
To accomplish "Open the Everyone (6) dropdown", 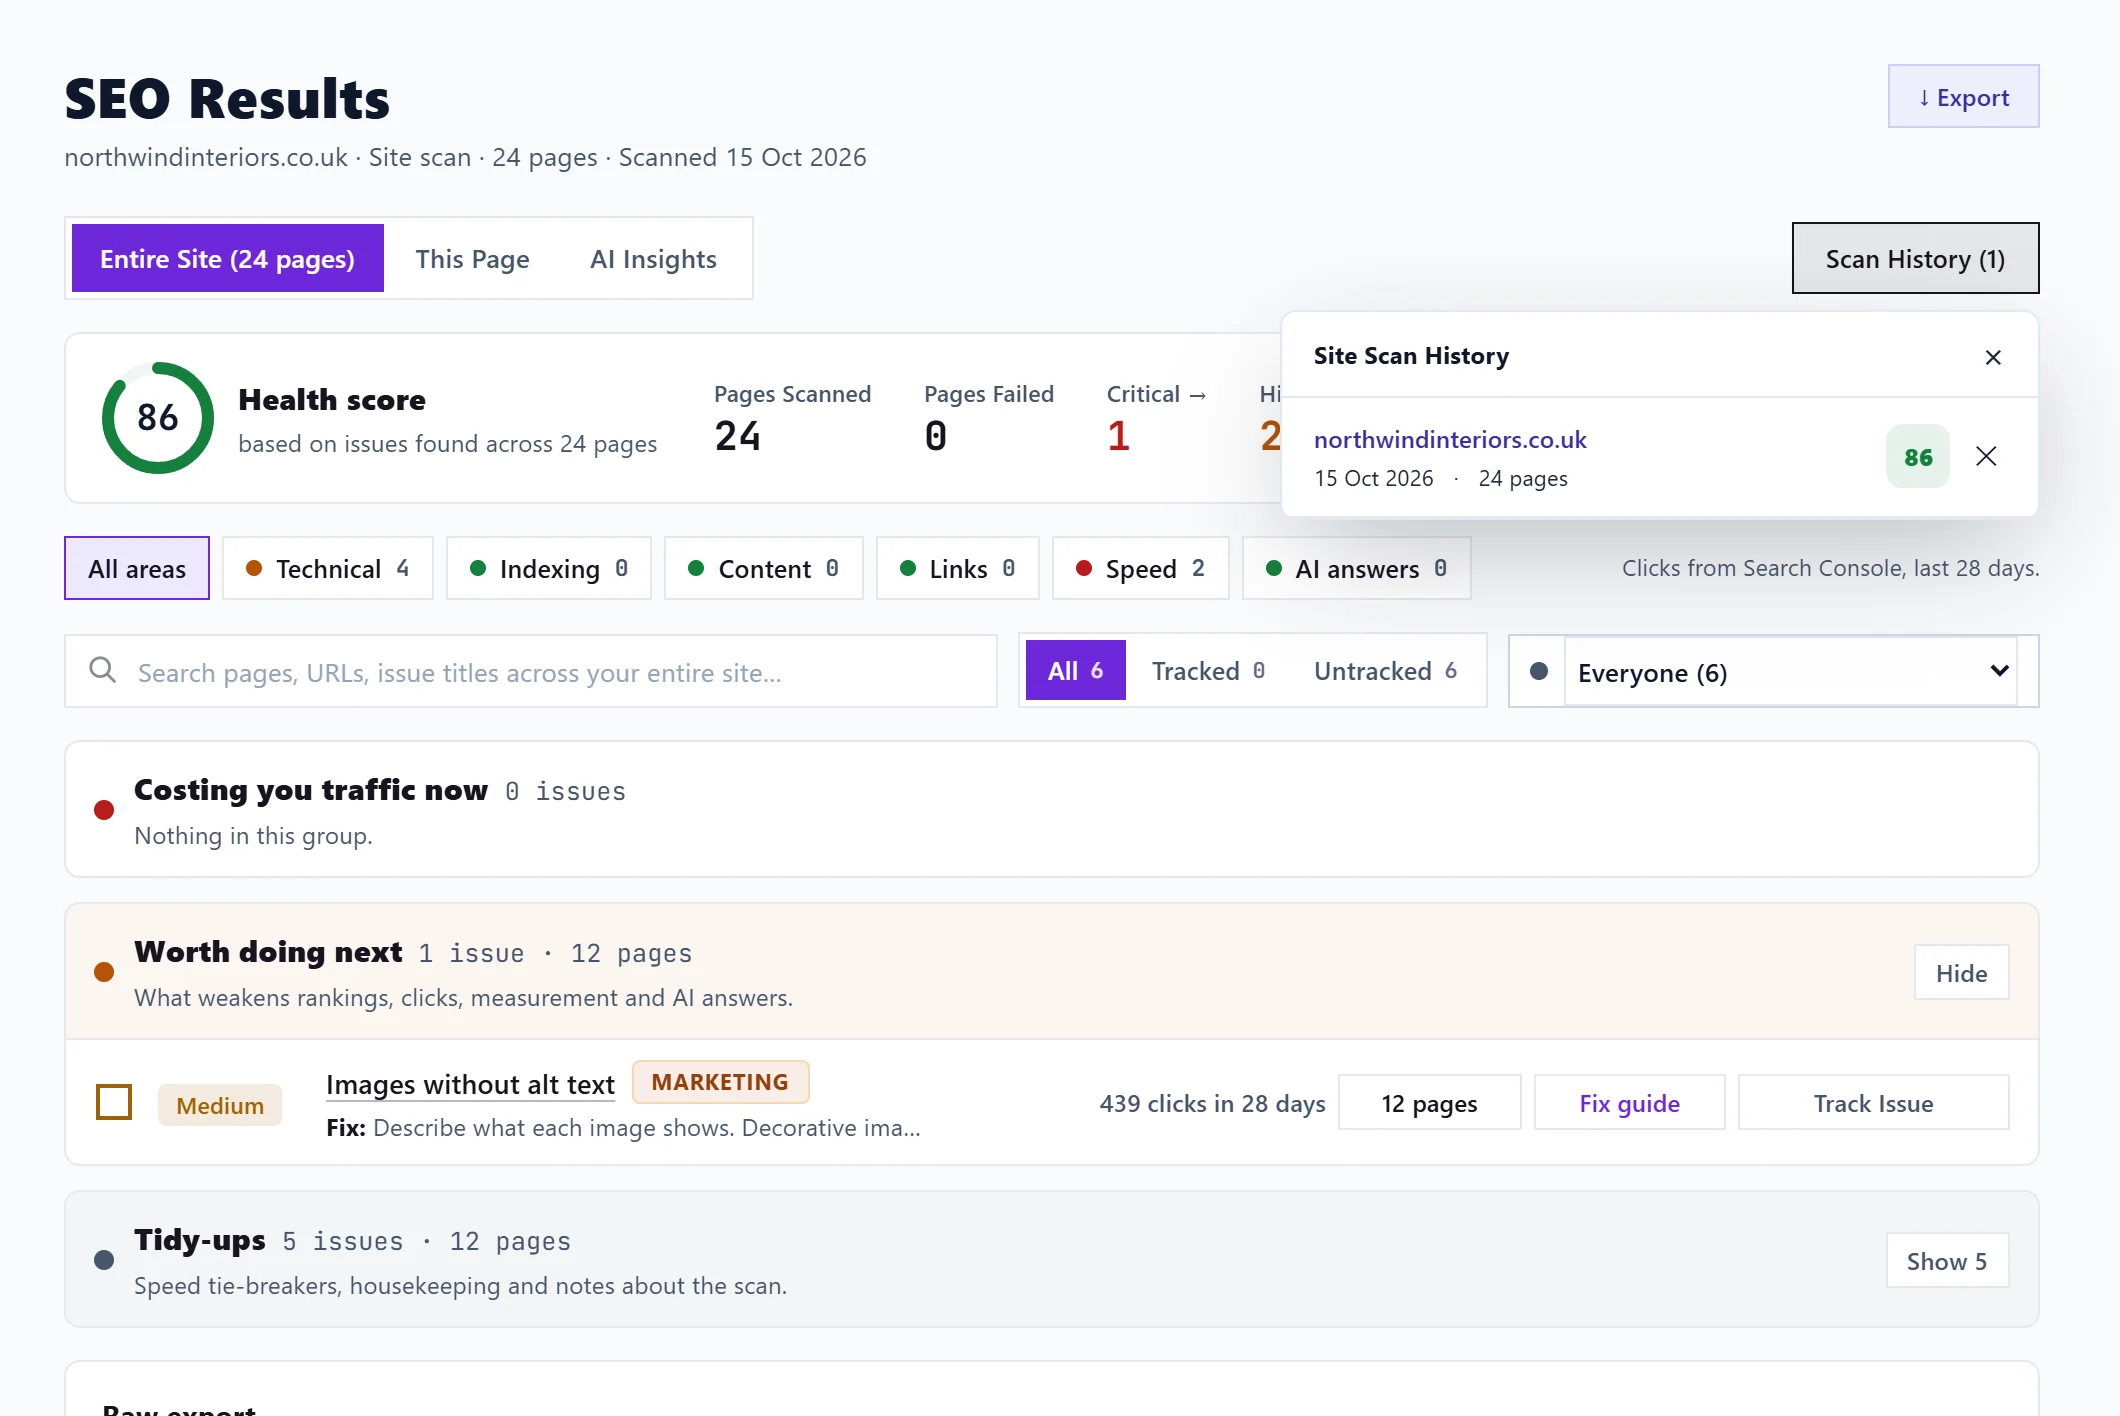I will pos(1790,671).
